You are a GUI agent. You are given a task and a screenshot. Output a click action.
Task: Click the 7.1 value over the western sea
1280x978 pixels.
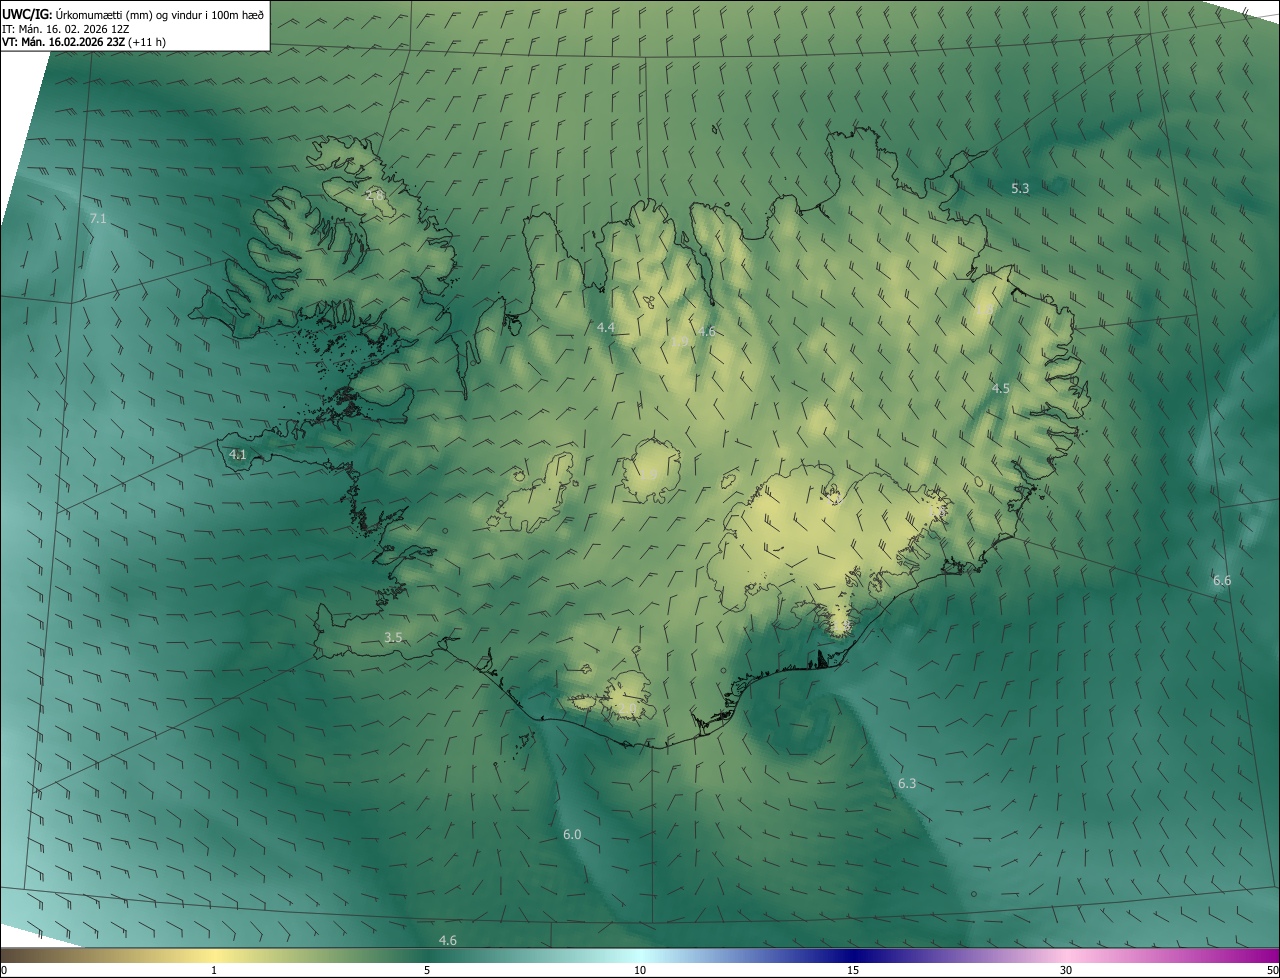coord(97,217)
